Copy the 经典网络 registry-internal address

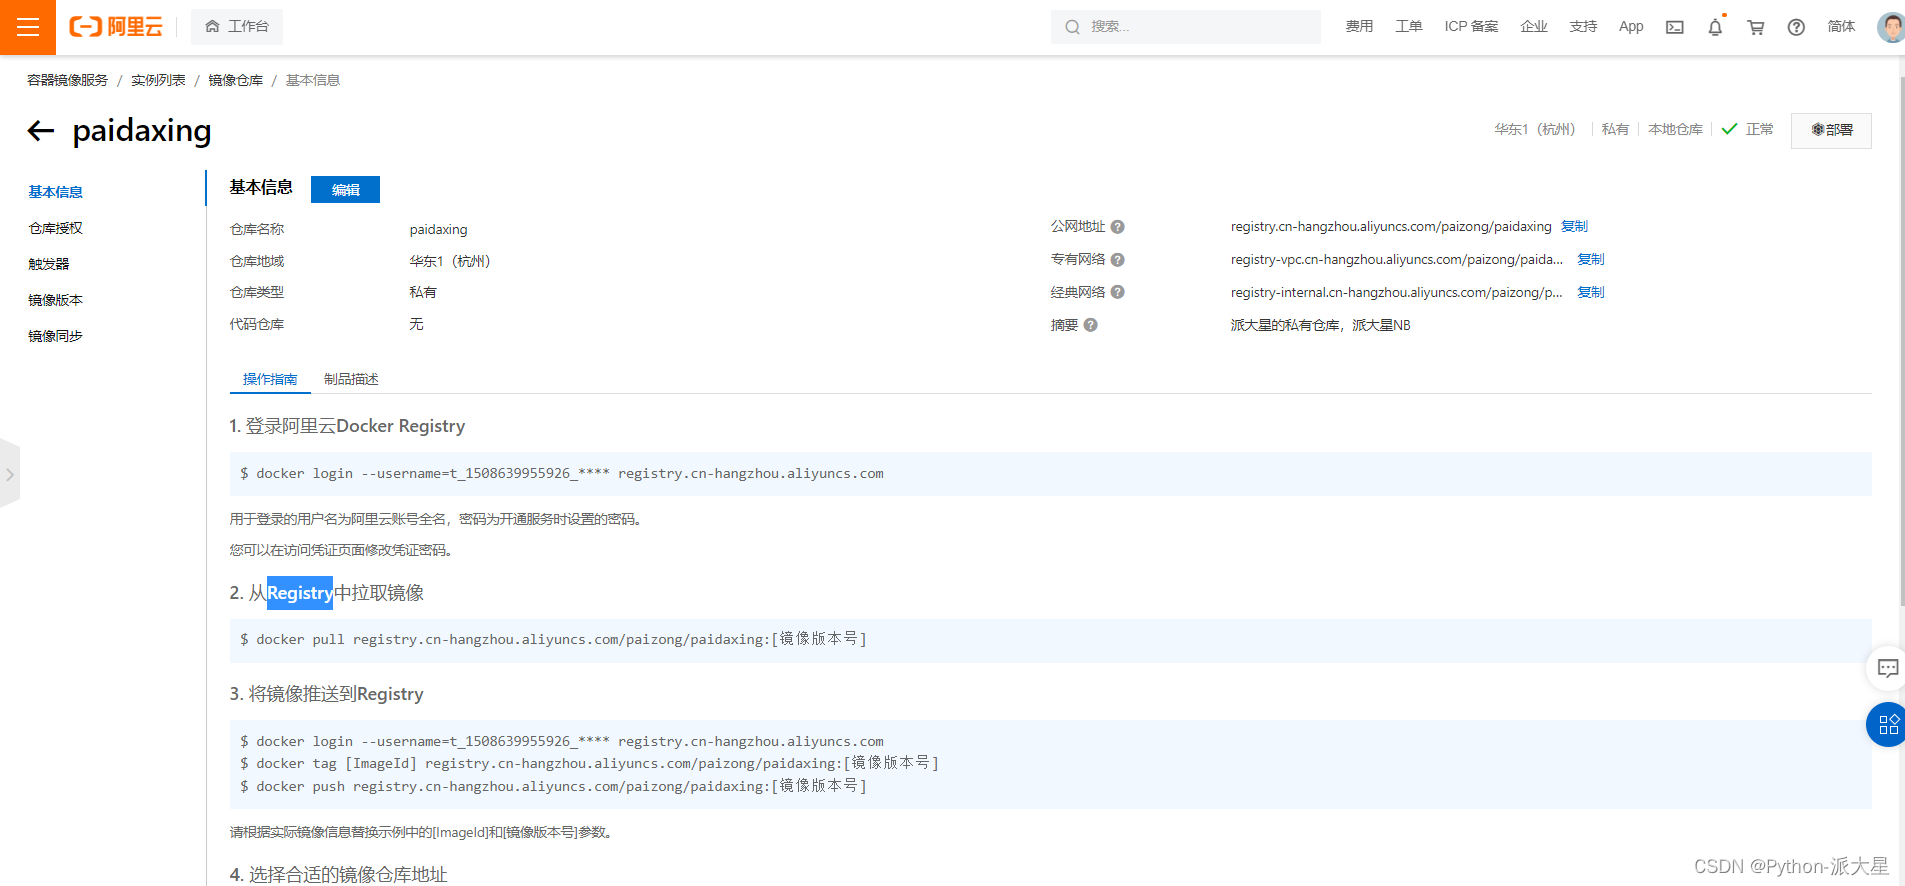coord(1590,293)
